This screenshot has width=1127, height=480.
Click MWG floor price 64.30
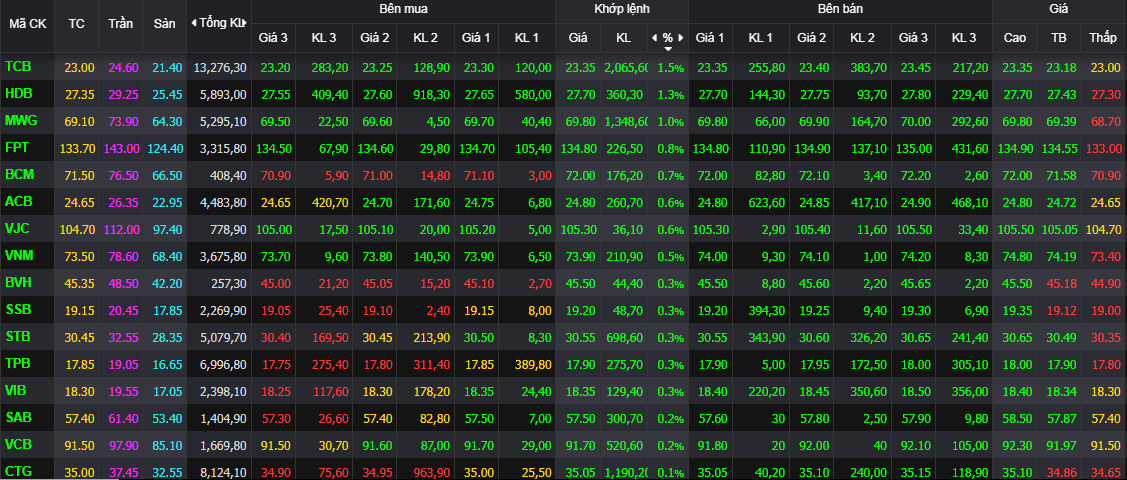[167, 121]
